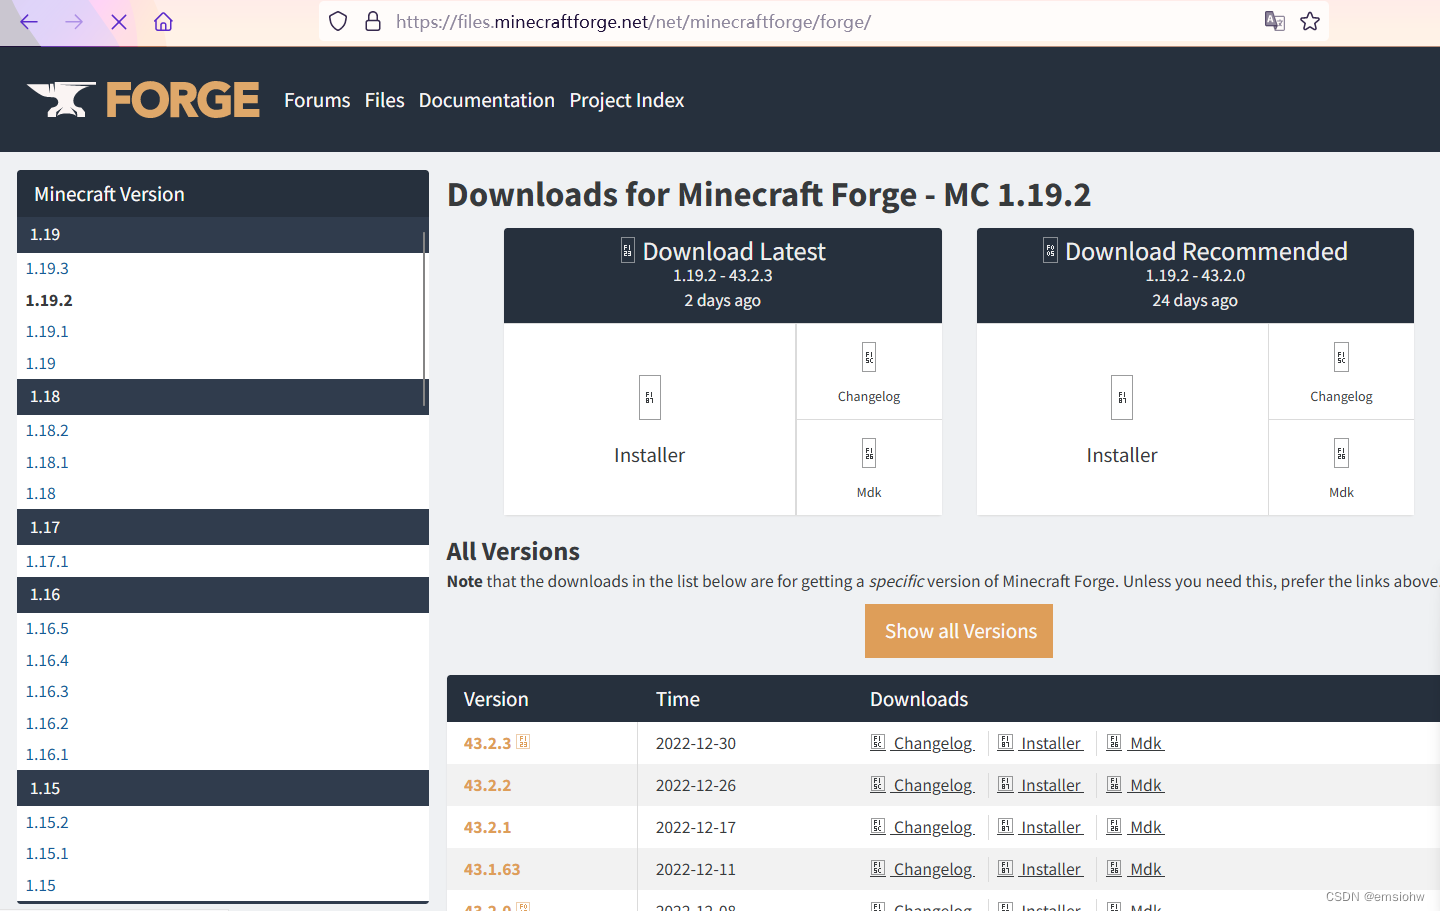The height and width of the screenshot is (911, 1440).
Task: Bookmark this page with the star icon
Action: point(1310,22)
